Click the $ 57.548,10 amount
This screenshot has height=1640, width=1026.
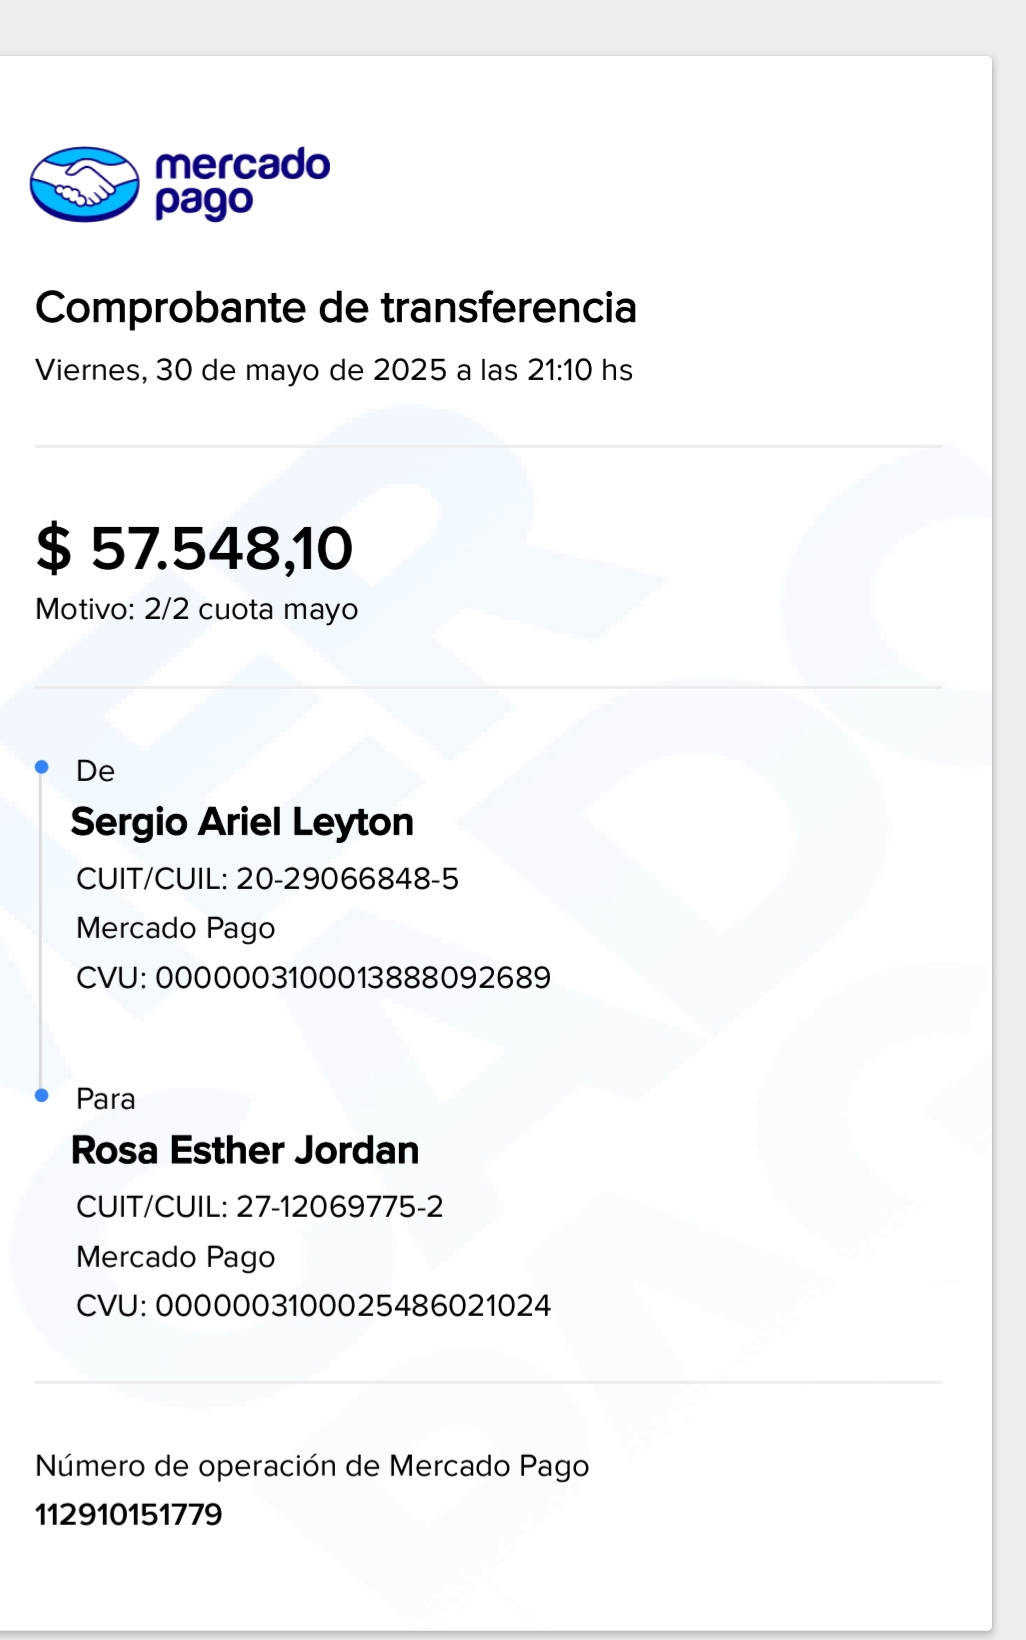(x=195, y=548)
